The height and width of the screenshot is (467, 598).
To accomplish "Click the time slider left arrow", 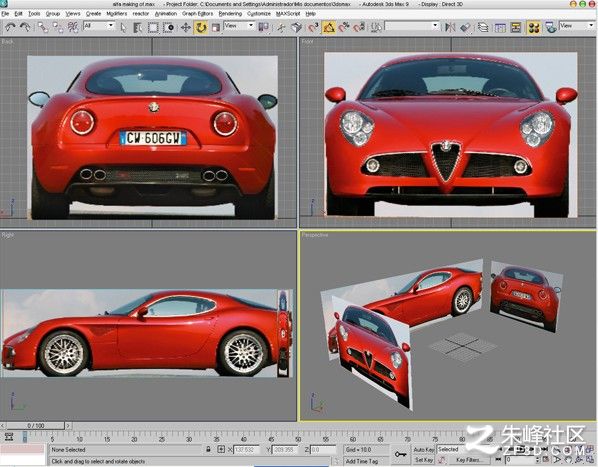I will pyautogui.click(x=3, y=425).
